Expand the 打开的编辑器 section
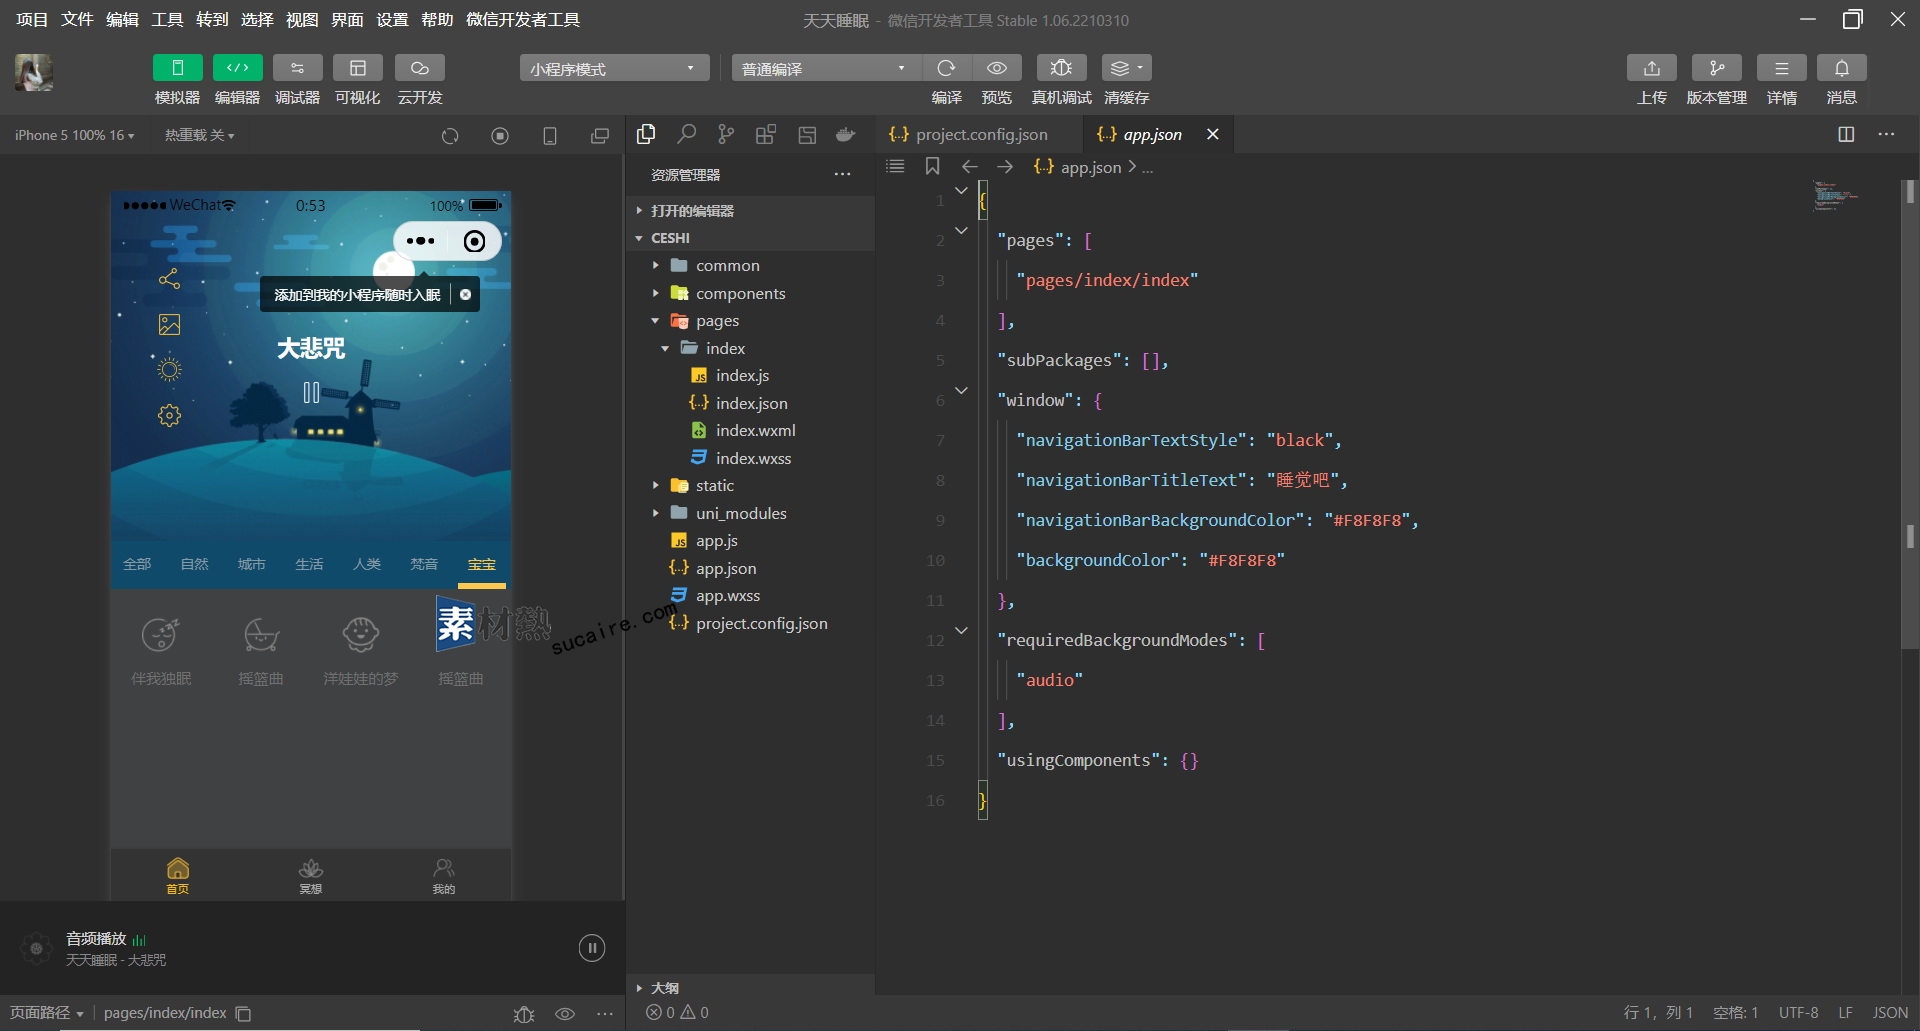Viewport: 1920px width, 1031px height. click(x=750, y=210)
